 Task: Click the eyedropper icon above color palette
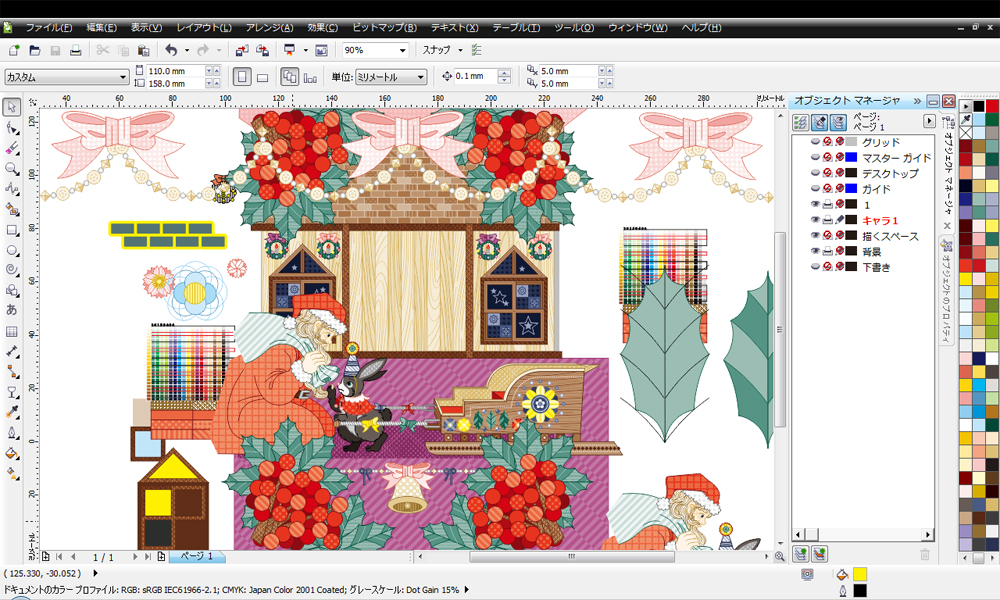click(966, 119)
